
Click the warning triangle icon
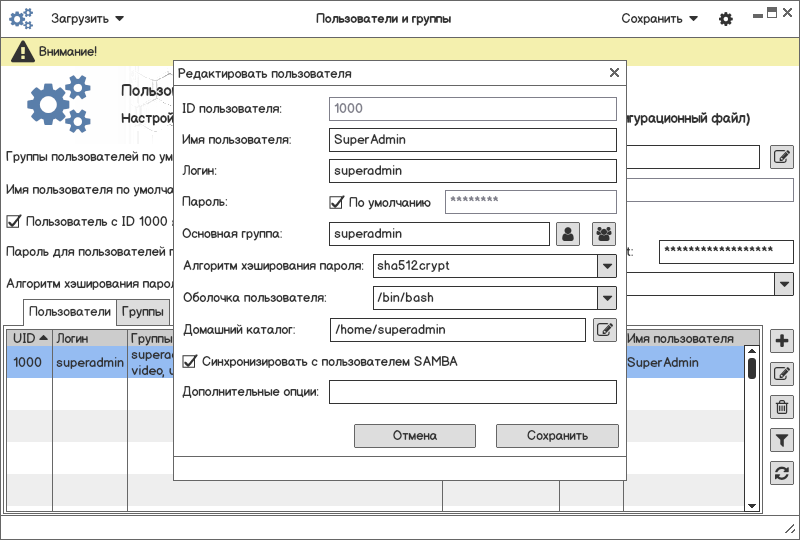(22, 52)
